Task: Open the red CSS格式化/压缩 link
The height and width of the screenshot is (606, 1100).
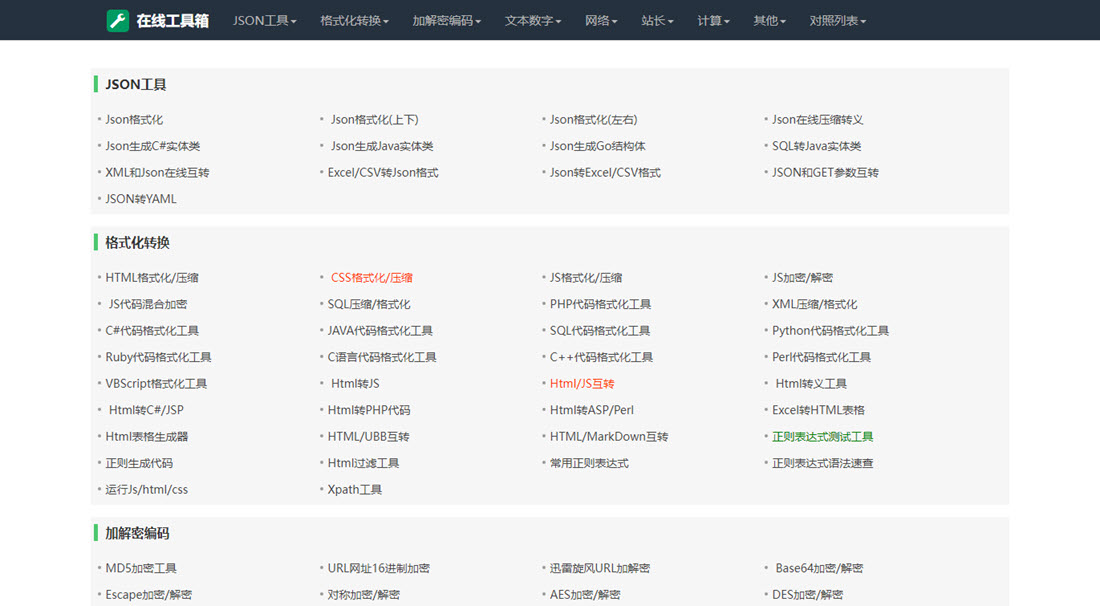Action: click(x=371, y=277)
